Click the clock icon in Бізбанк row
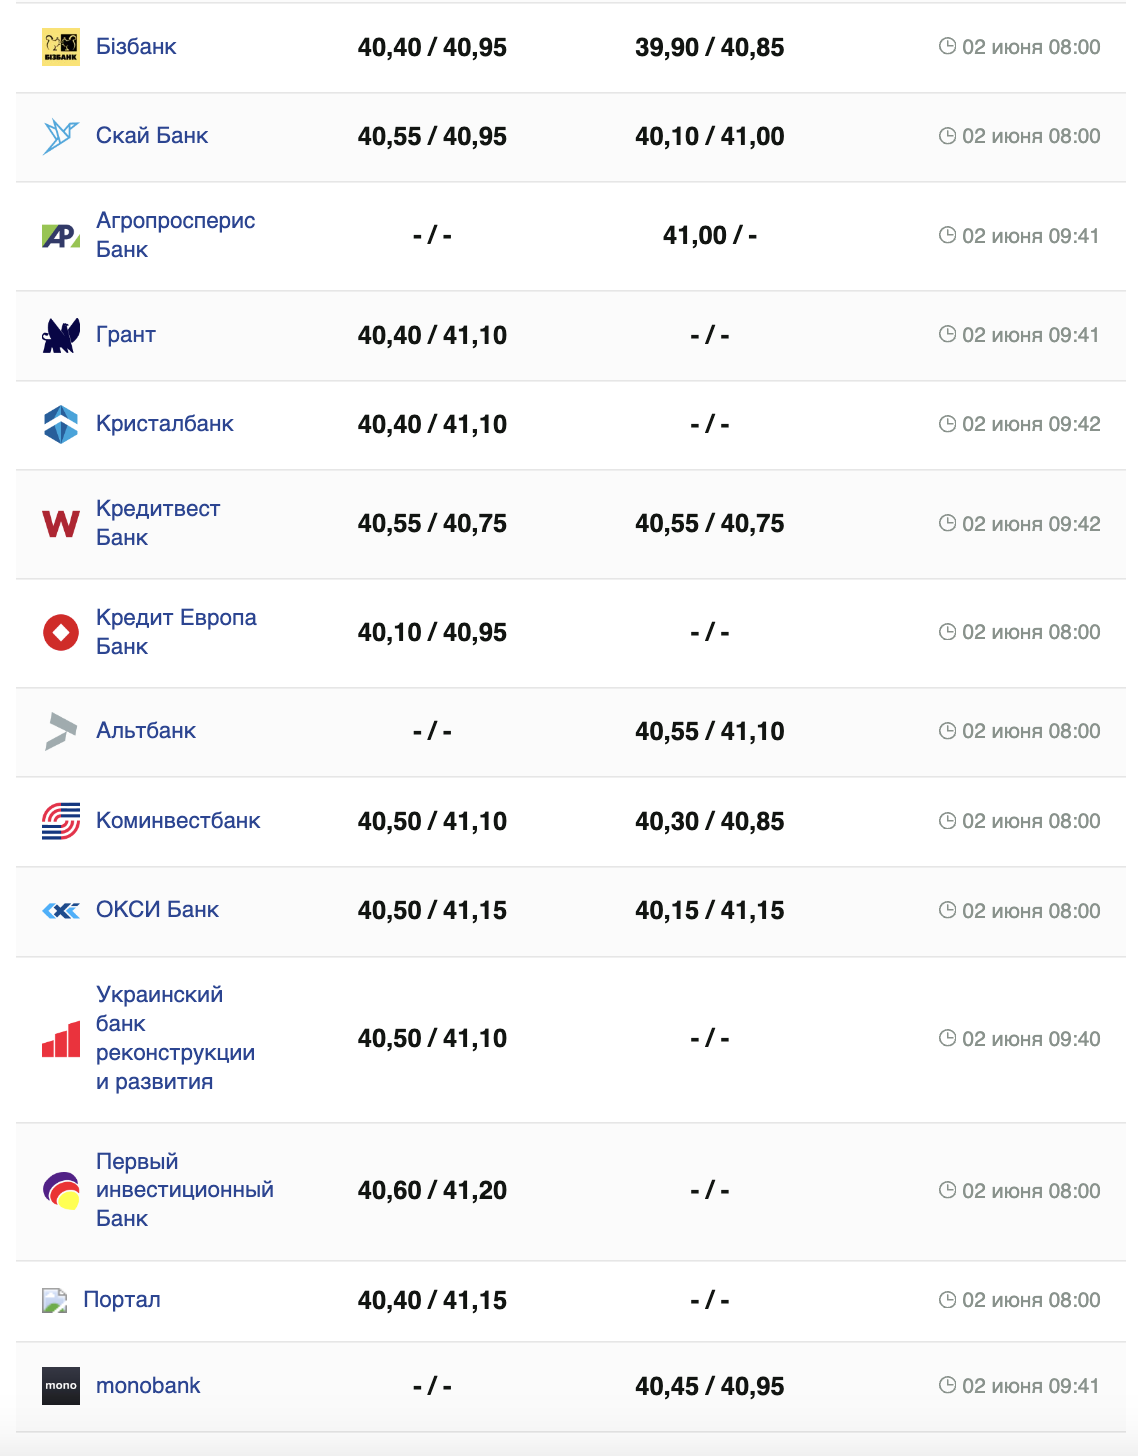 (947, 46)
